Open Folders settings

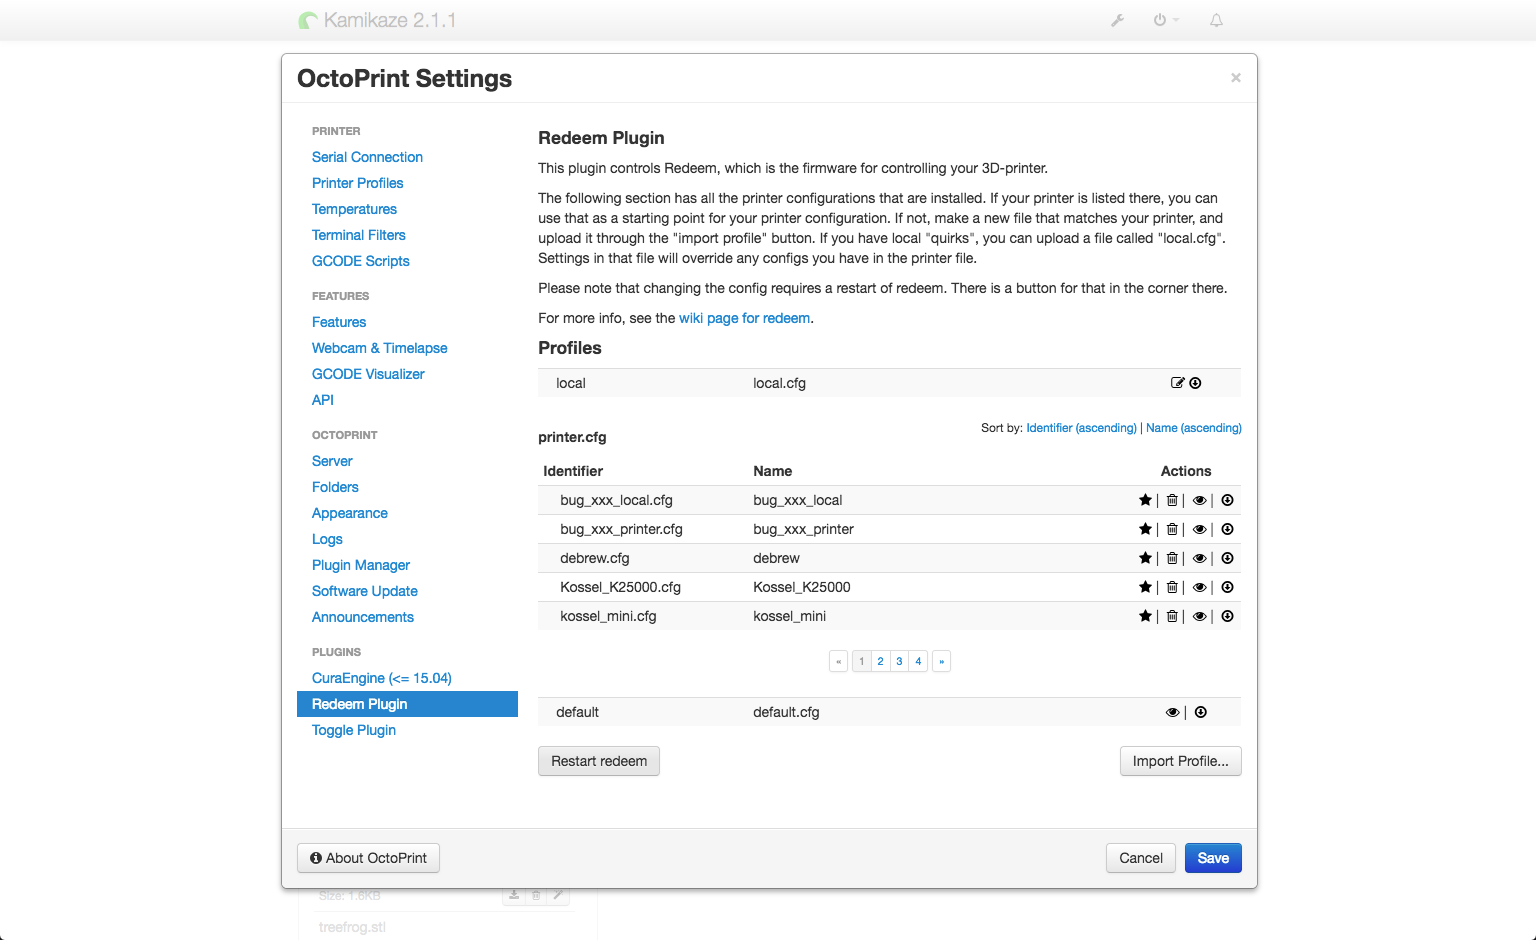(x=335, y=487)
